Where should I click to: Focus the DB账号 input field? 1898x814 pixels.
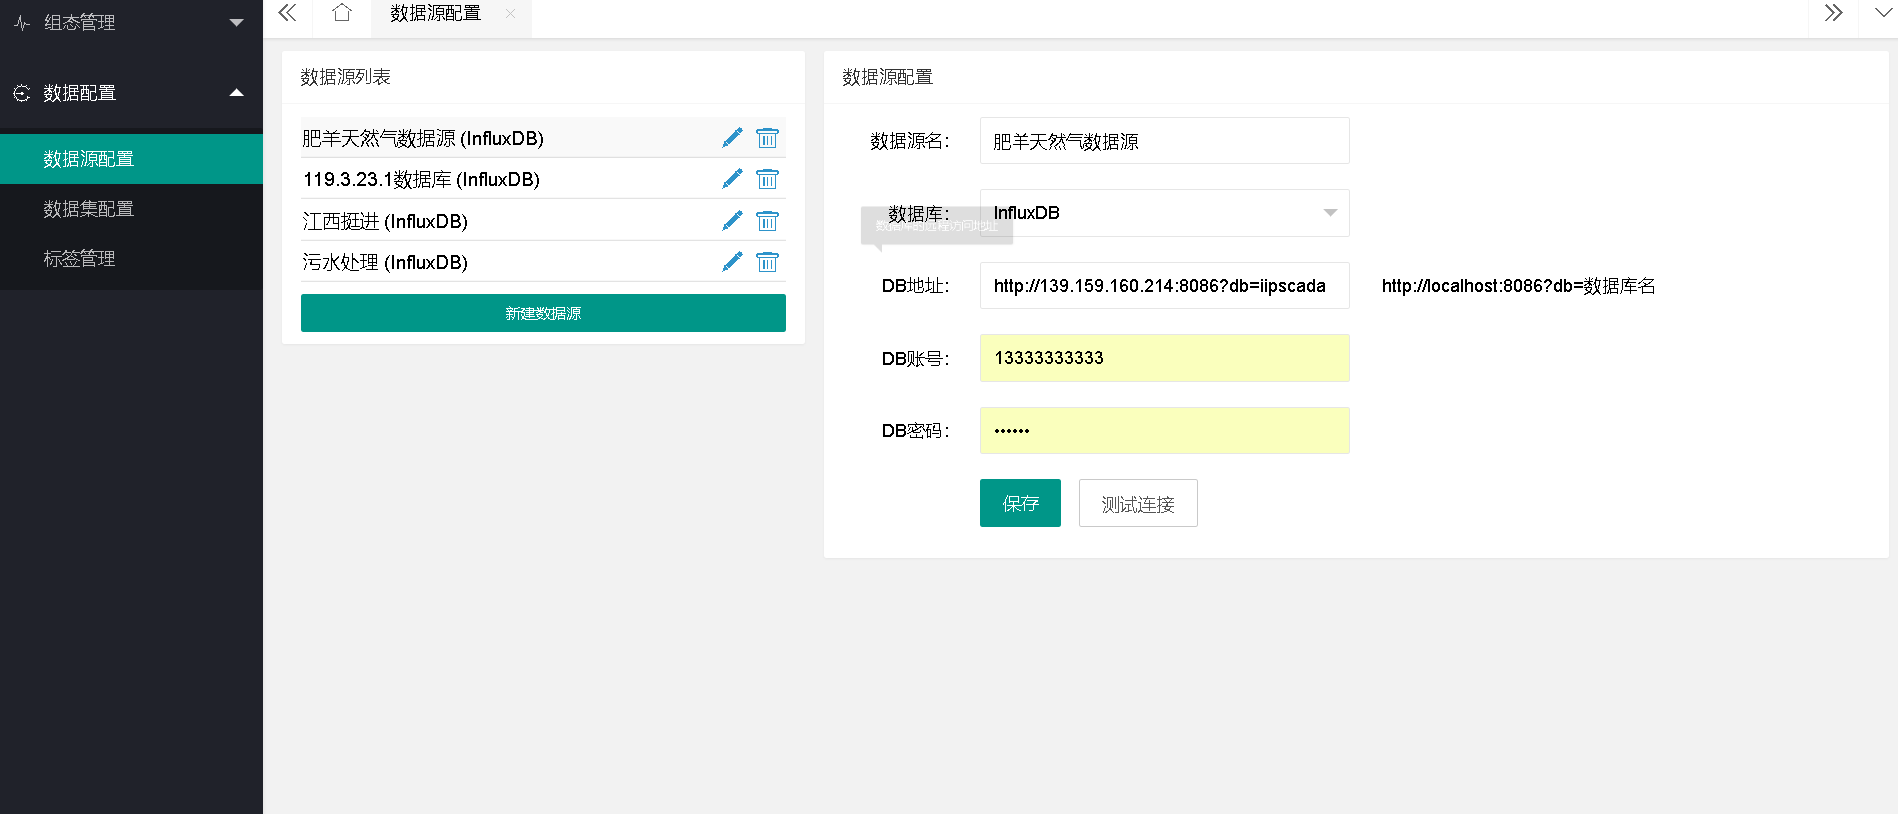pyautogui.click(x=1165, y=358)
